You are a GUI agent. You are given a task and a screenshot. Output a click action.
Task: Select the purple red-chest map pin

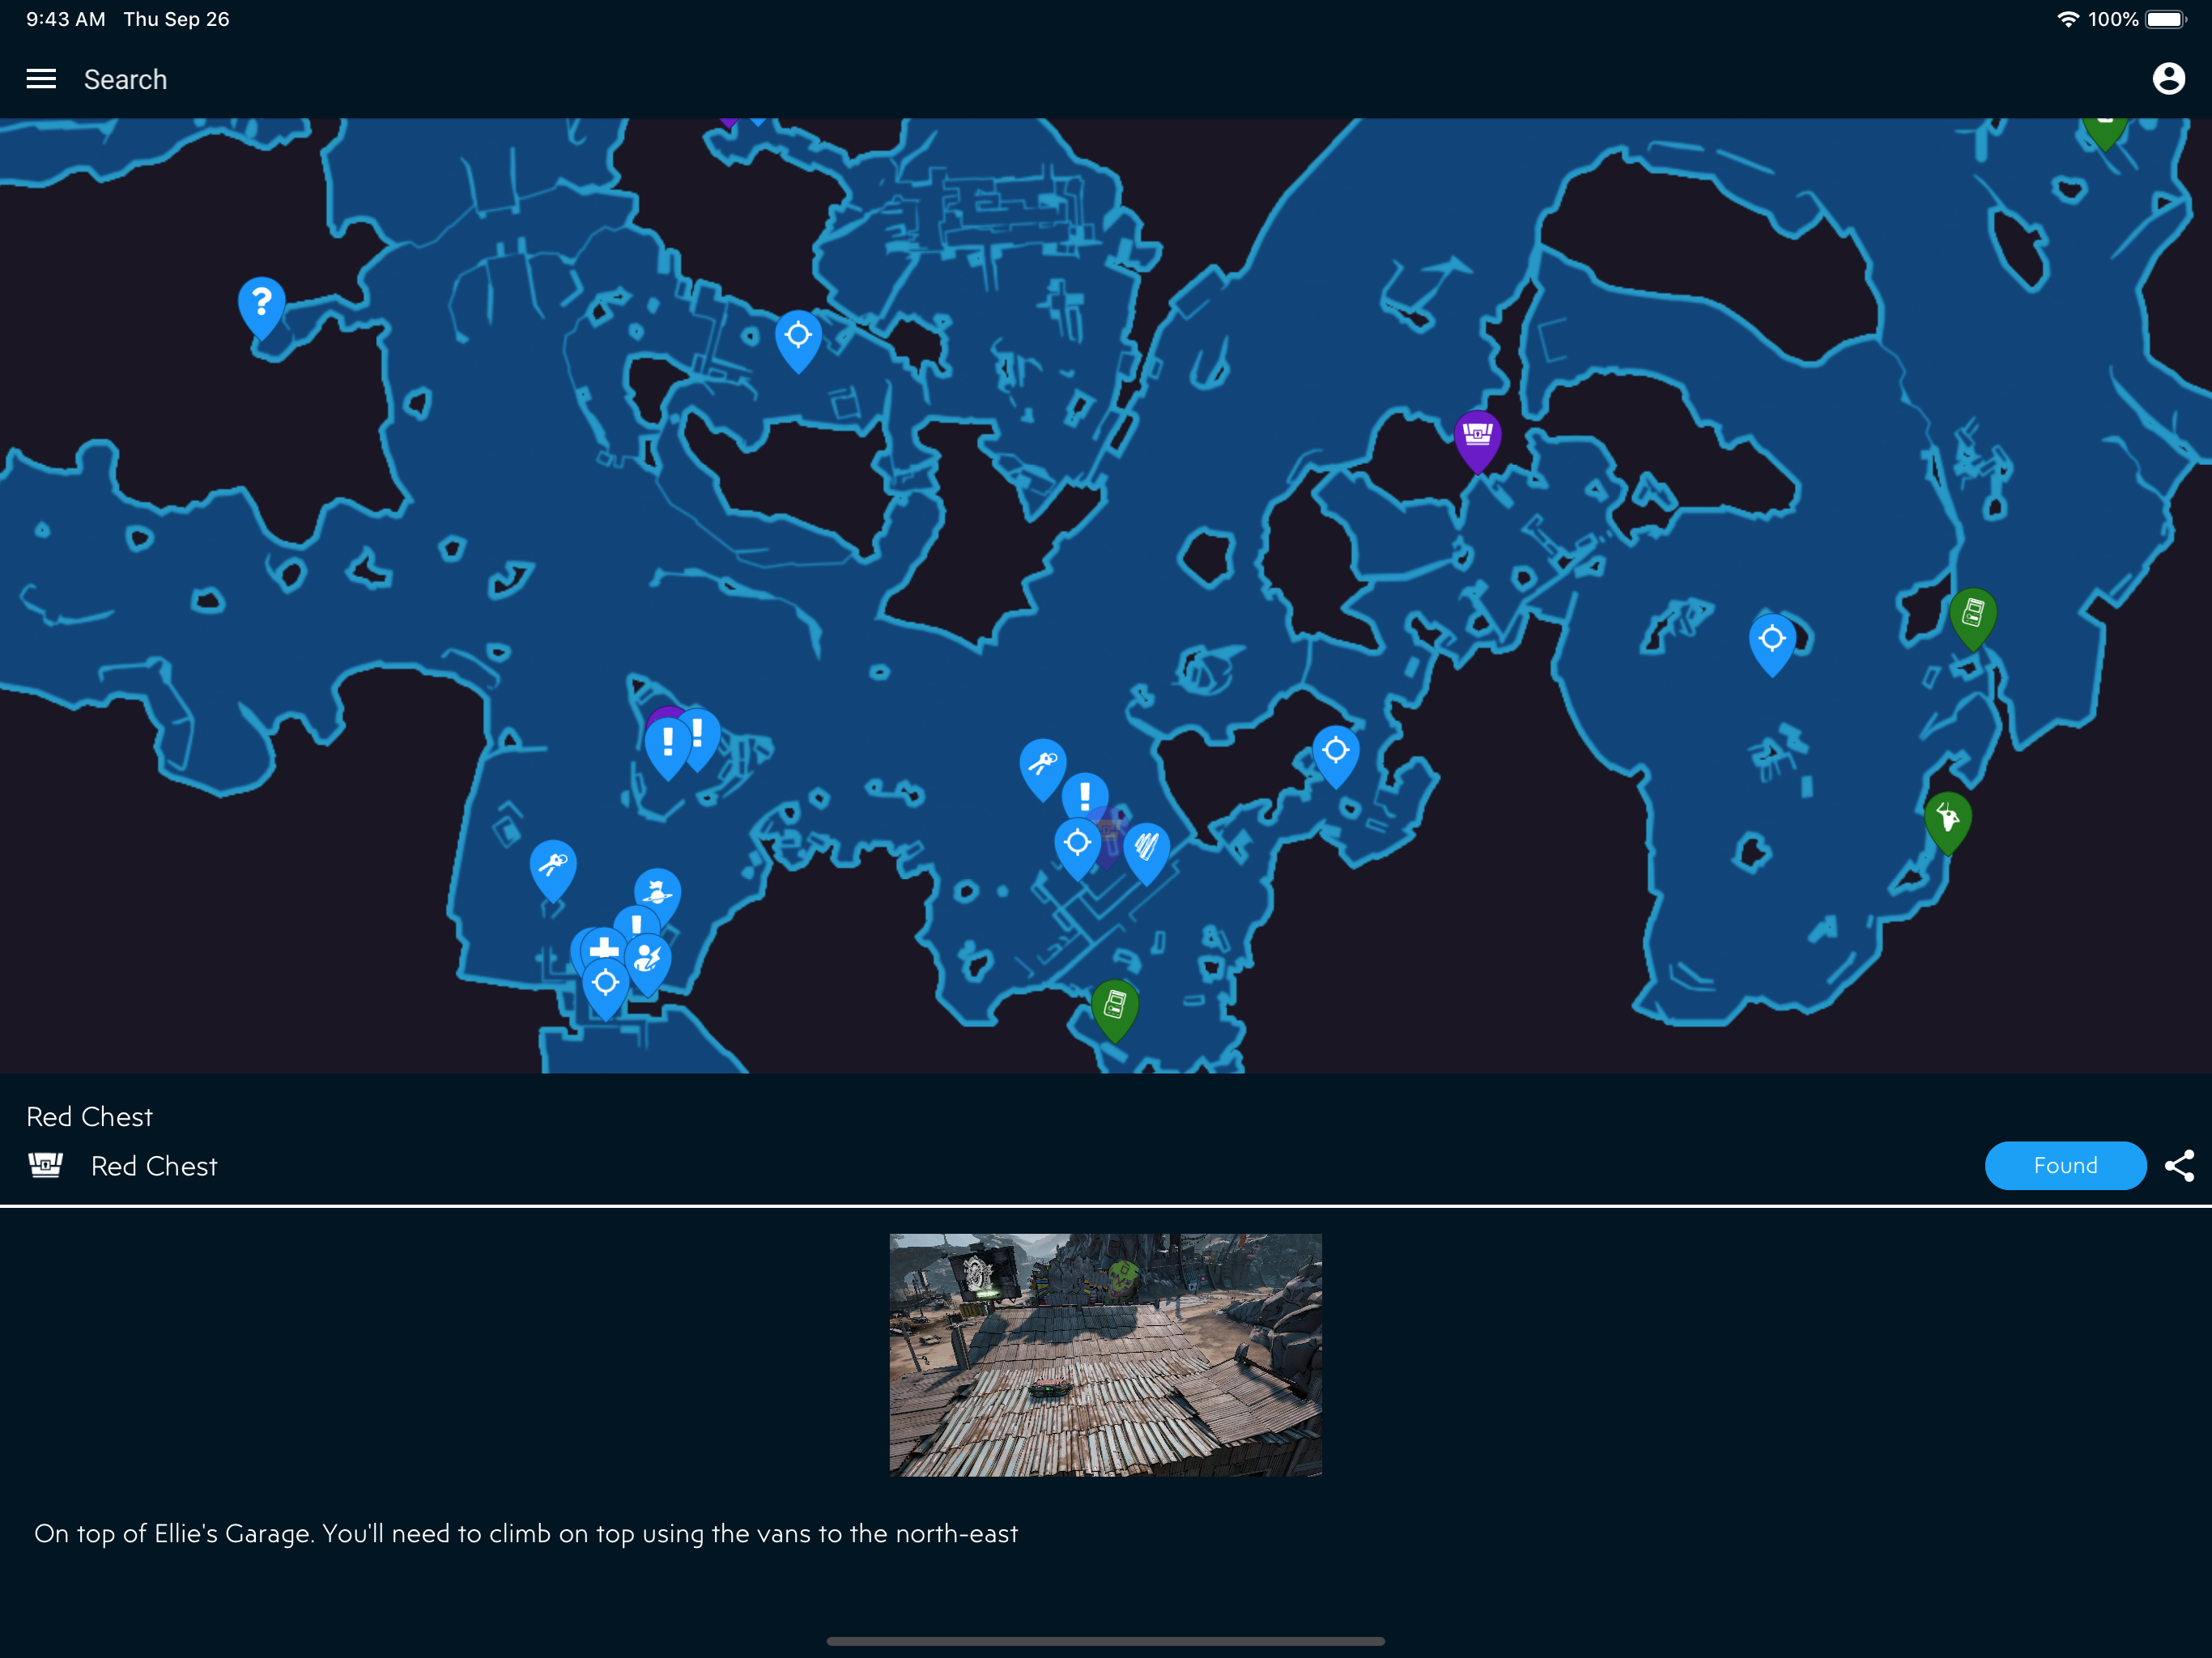tap(1477, 441)
